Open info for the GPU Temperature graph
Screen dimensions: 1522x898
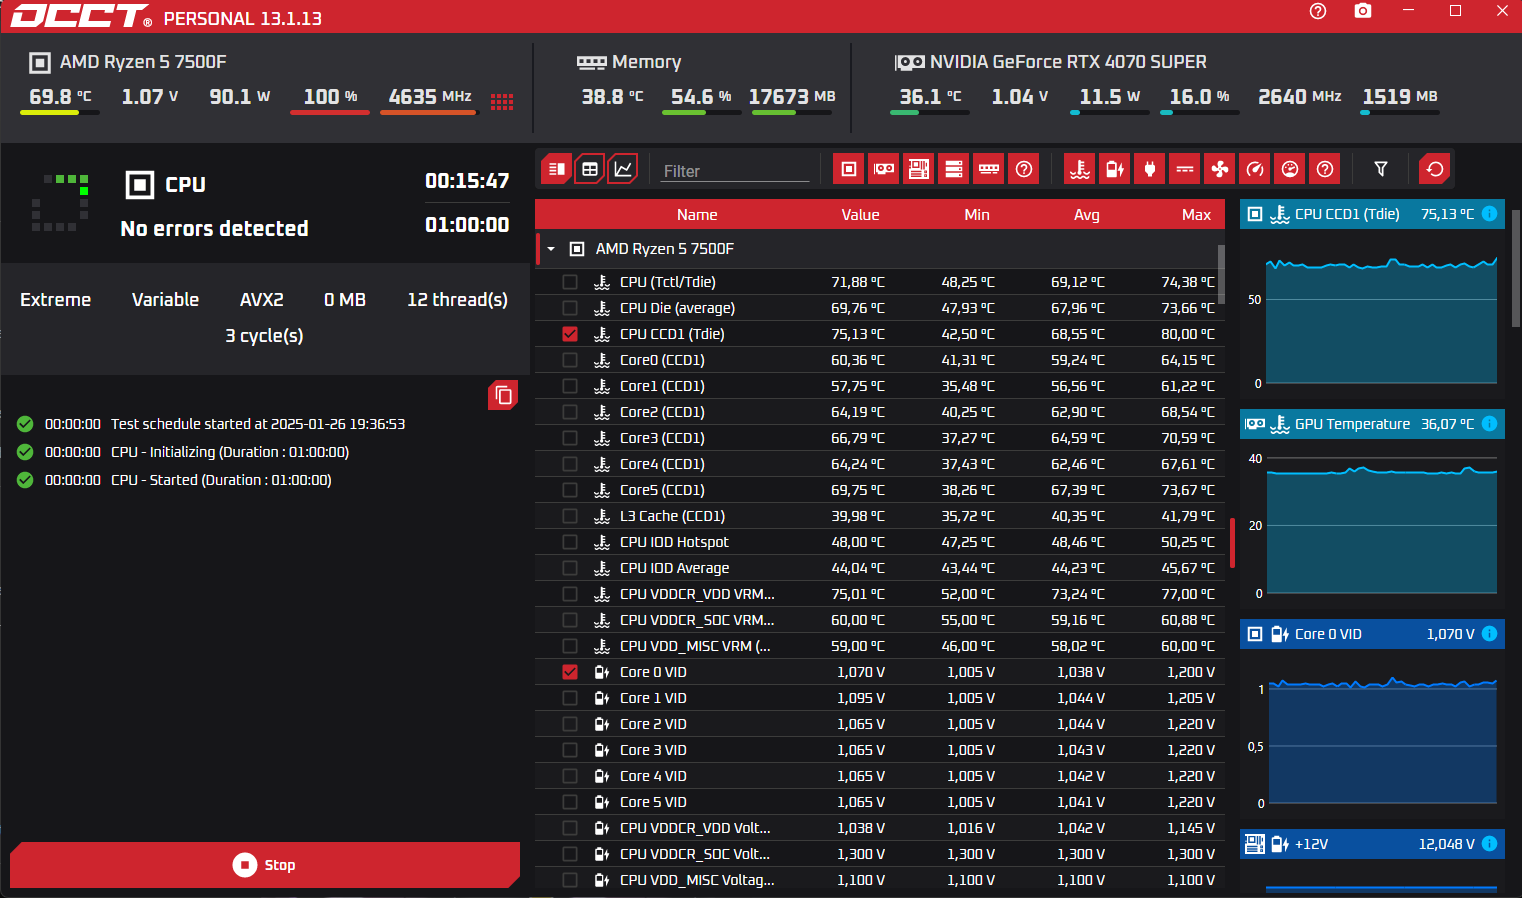coord(1489,424)
